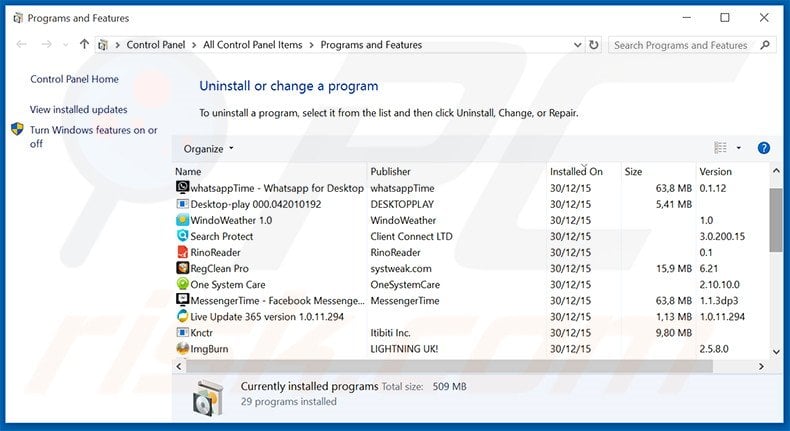Click version 2.10.10.0 cell
Image resolution: width=790 pixels, height=431 pixels.
[719, 284]
